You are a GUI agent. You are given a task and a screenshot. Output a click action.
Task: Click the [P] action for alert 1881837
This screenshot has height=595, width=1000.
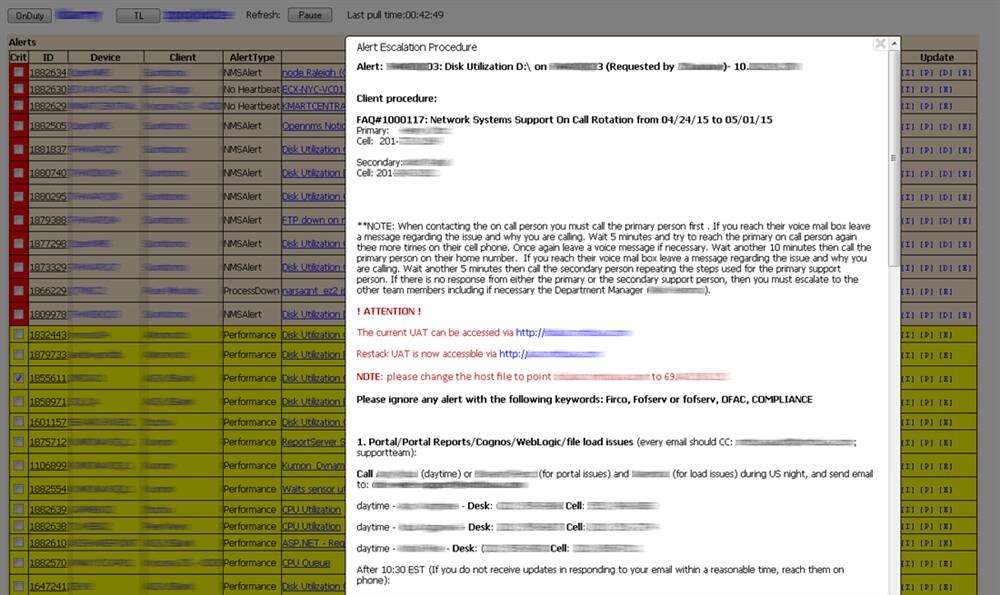point(927,150)
